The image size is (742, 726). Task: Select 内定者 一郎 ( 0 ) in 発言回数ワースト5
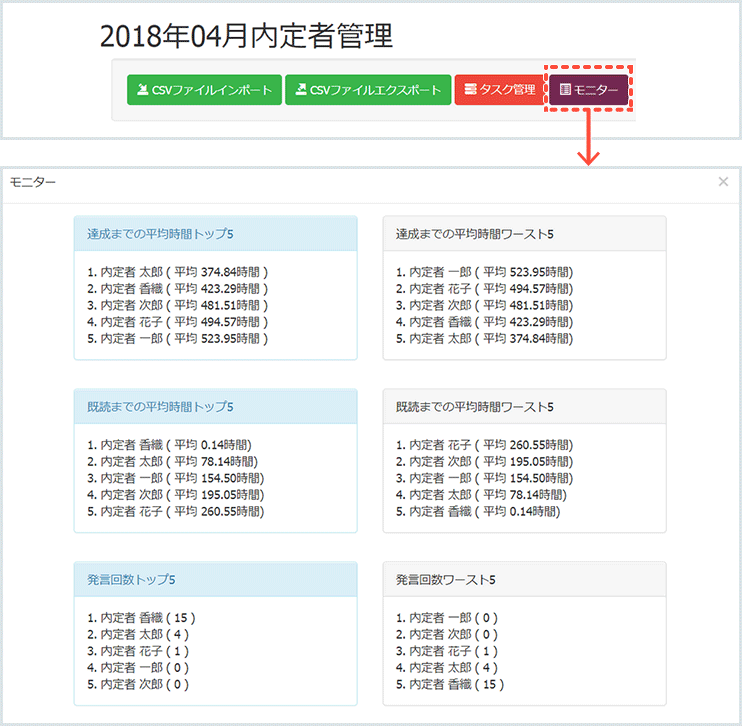(x=443, y=617)
